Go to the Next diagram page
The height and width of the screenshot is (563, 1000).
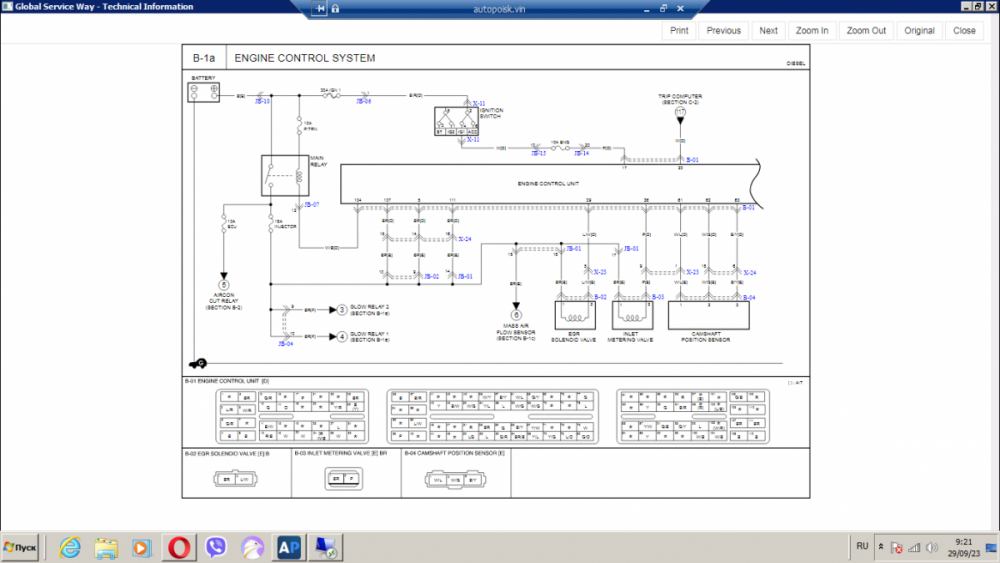click(768, 30)
